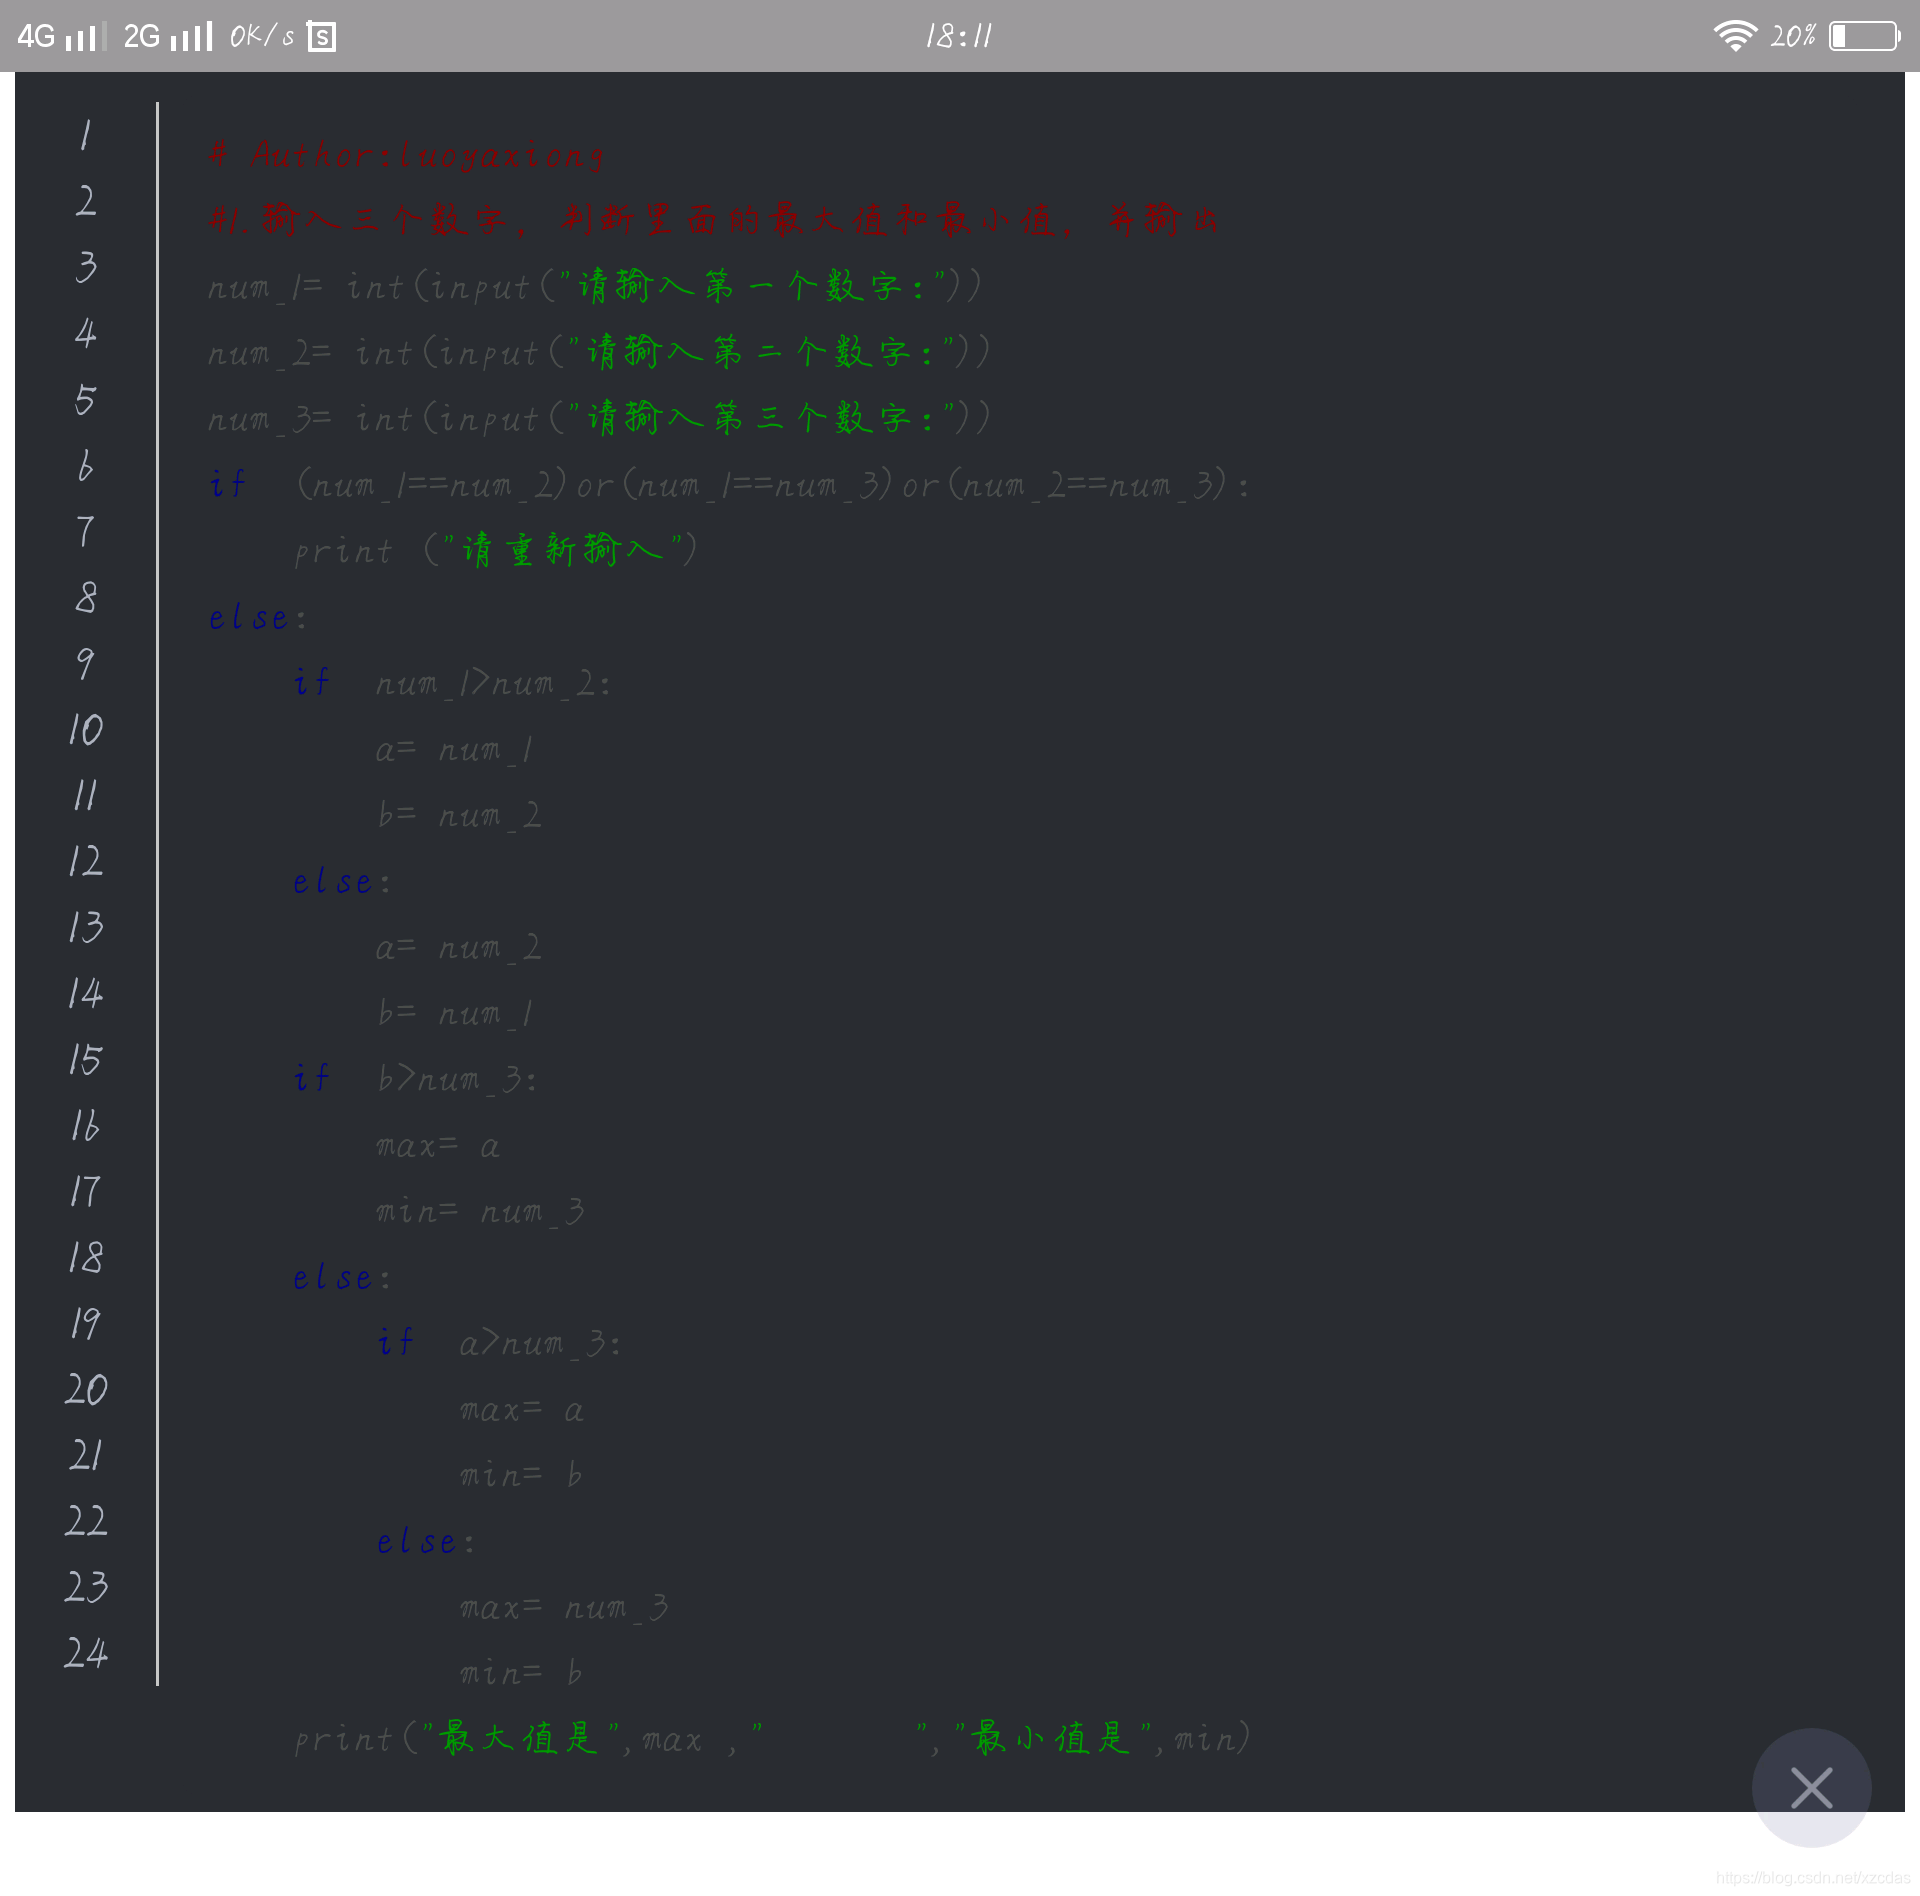
Task: Open the blog.csdn.net watermark link
Action: [1813, 1878]
